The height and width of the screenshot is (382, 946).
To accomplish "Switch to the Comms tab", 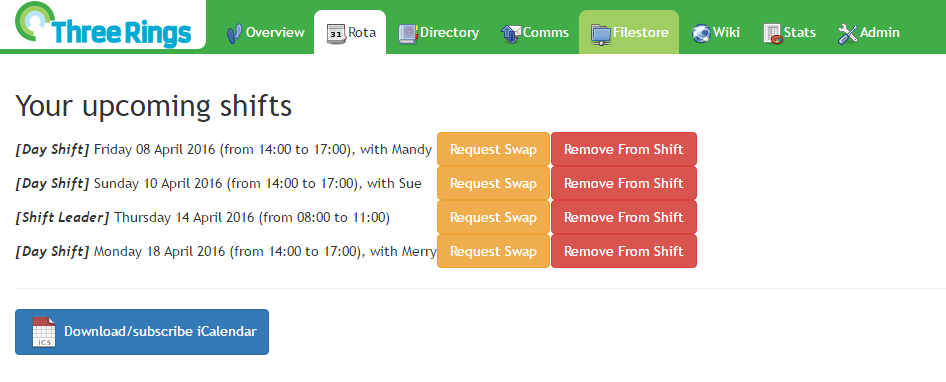I will (x=535, y=32).
